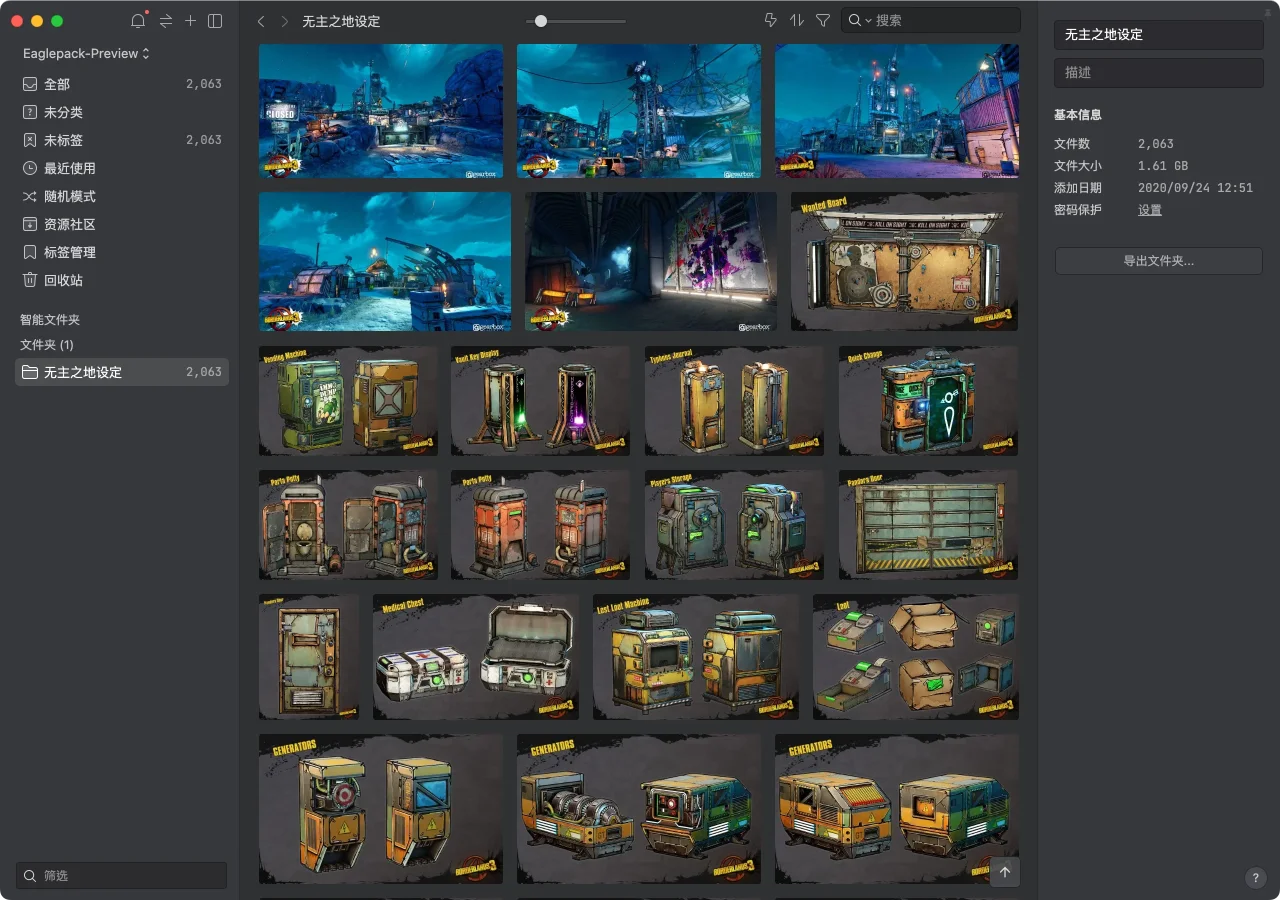Click the switch library arrows icon
Image resolution: width=1280 pixels, height=900 pixels.
[x=166, y=21]
